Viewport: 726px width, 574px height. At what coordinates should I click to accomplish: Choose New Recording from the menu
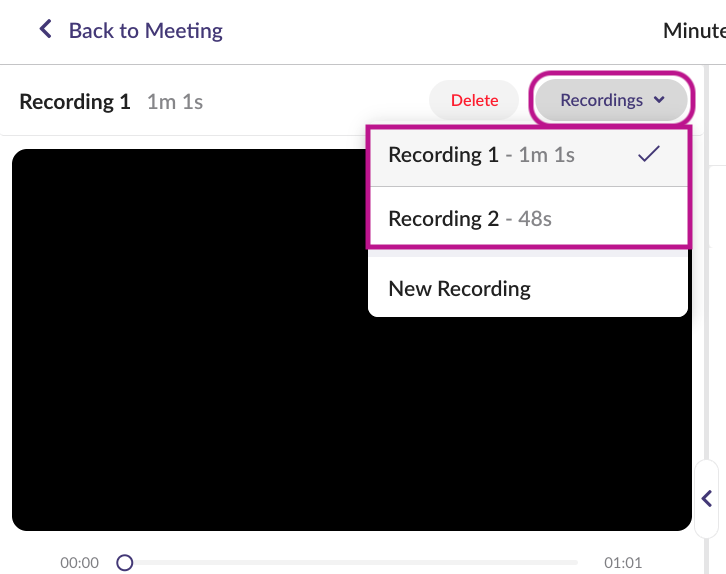click(459, 289)
